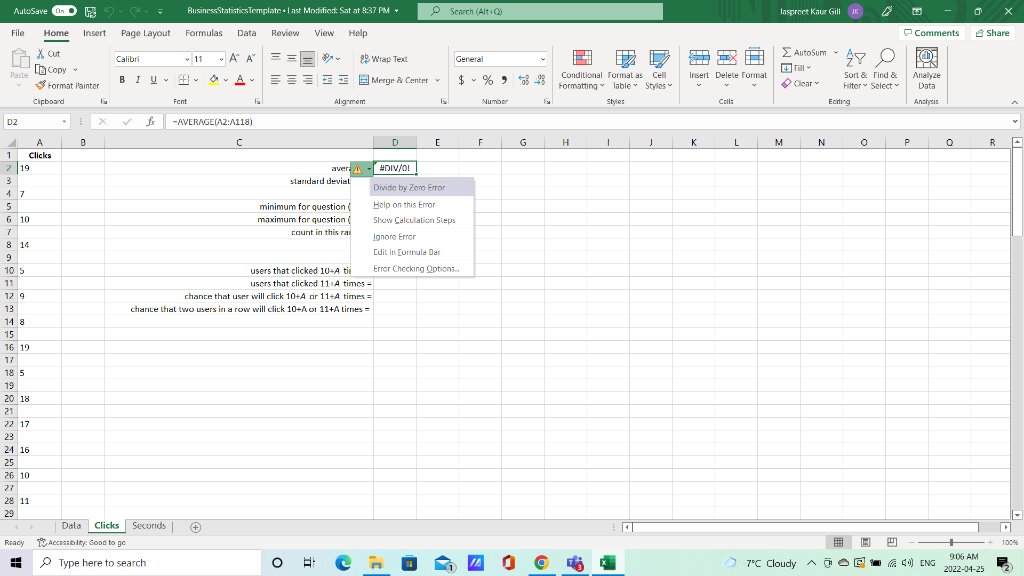Click Decrease Font Size icon

[251, 59]
